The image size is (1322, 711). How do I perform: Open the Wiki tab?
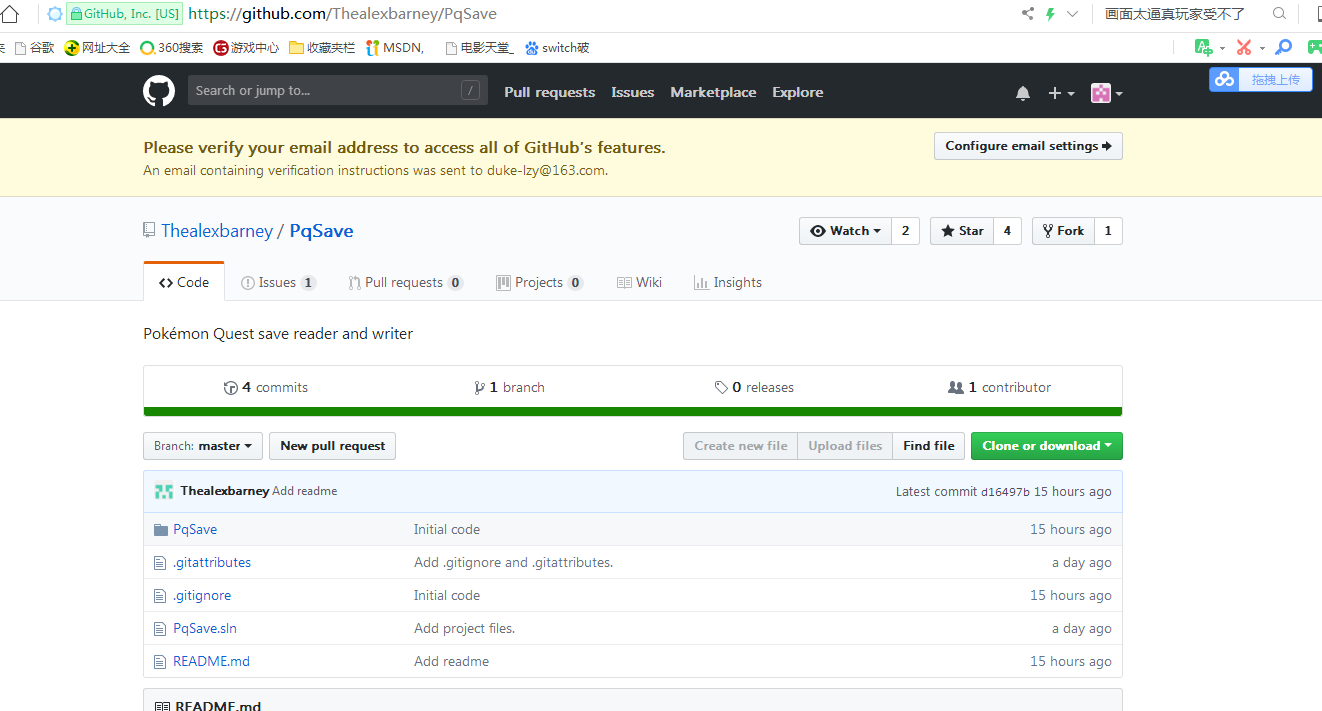click(639, 282)
